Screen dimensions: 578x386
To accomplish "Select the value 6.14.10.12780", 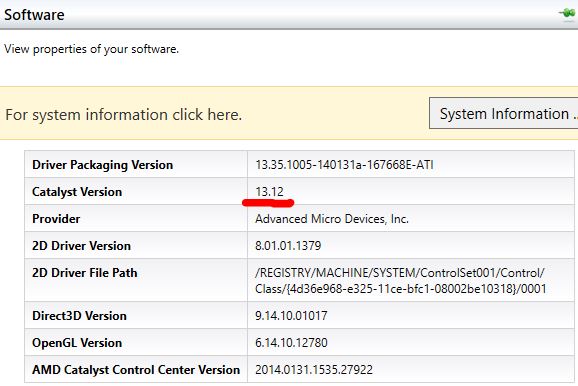I will click(x=291, y=342).
